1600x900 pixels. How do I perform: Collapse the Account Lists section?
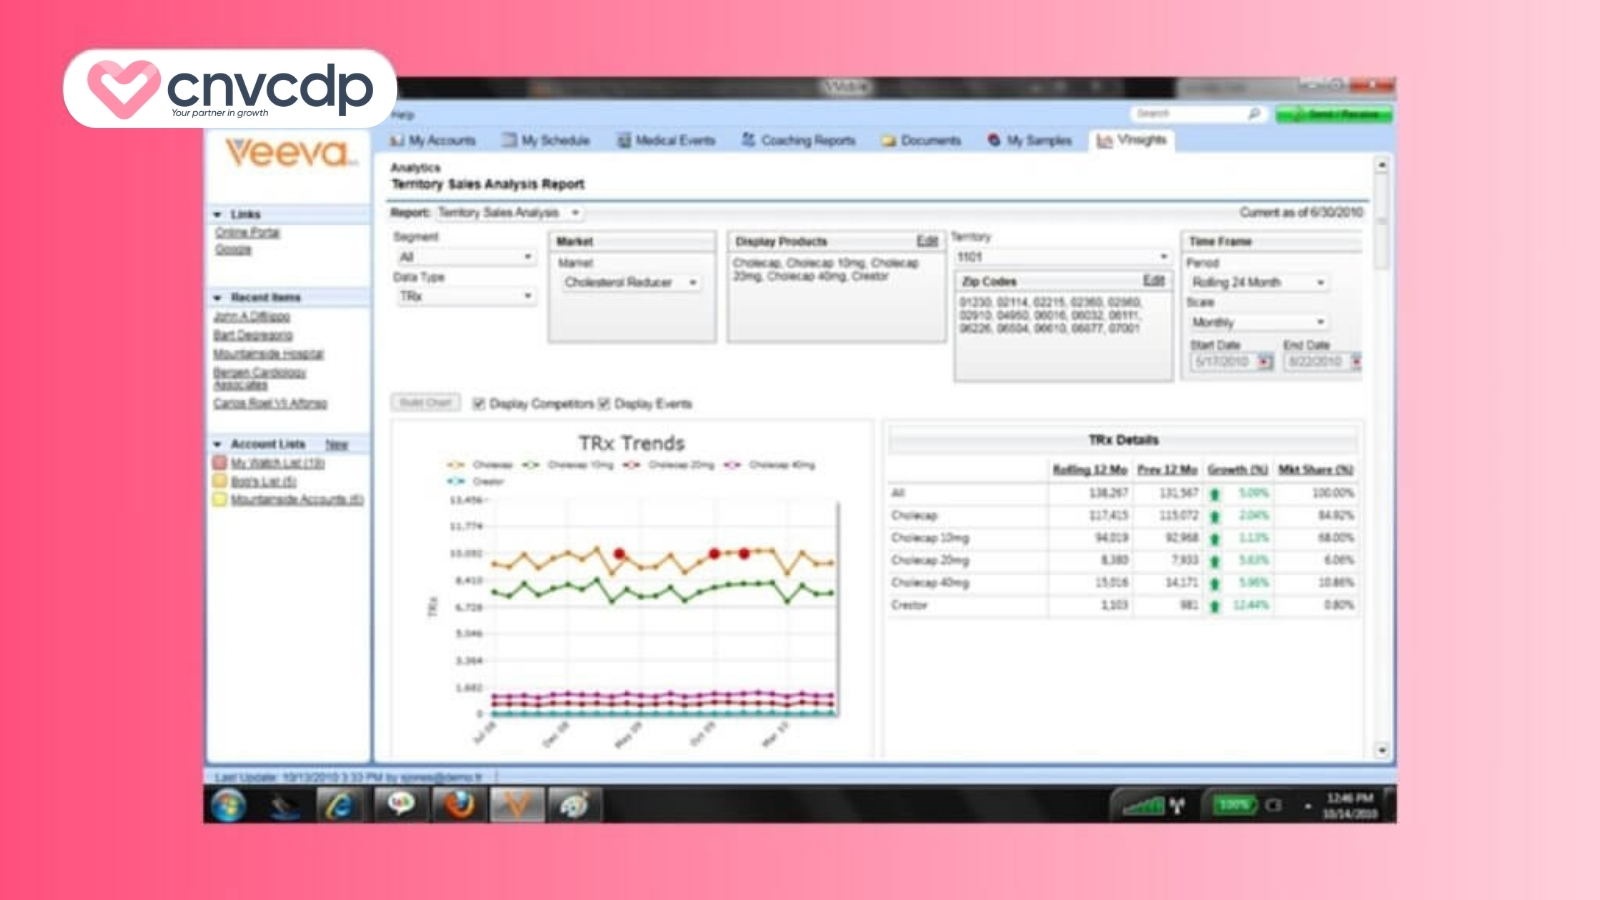(x=217, y=444)
